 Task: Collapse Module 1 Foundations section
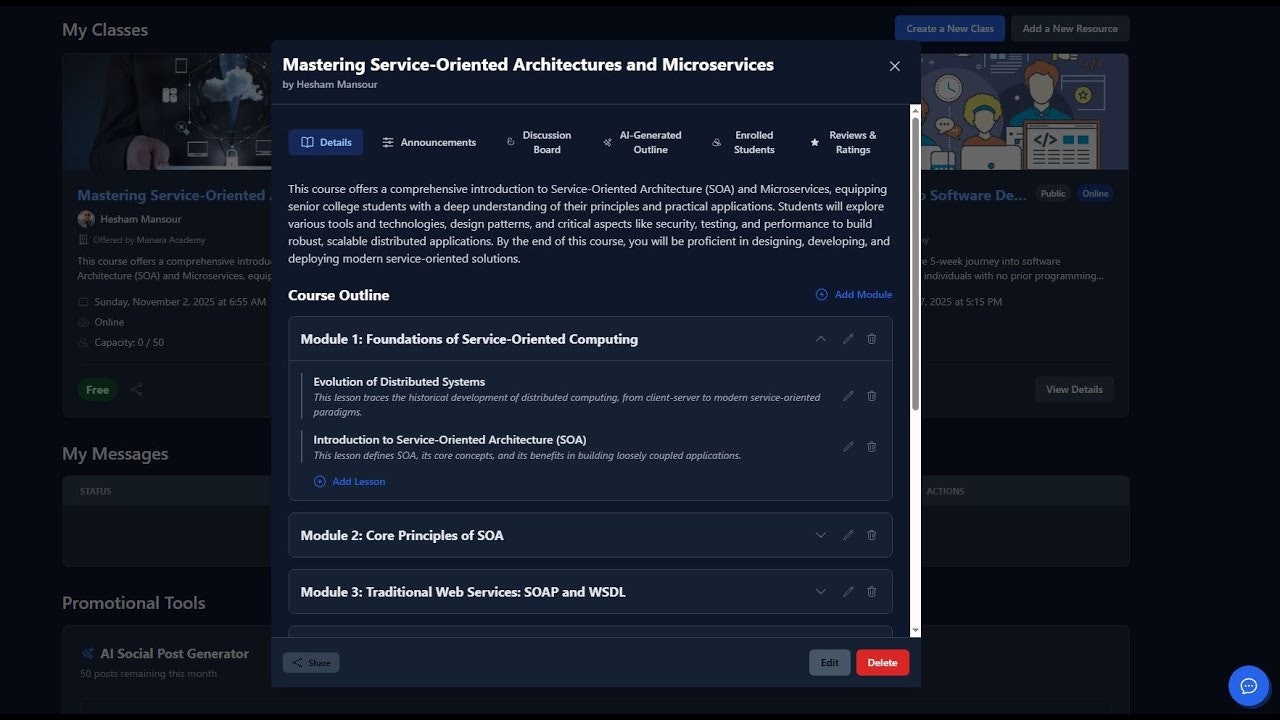[821, 339]
